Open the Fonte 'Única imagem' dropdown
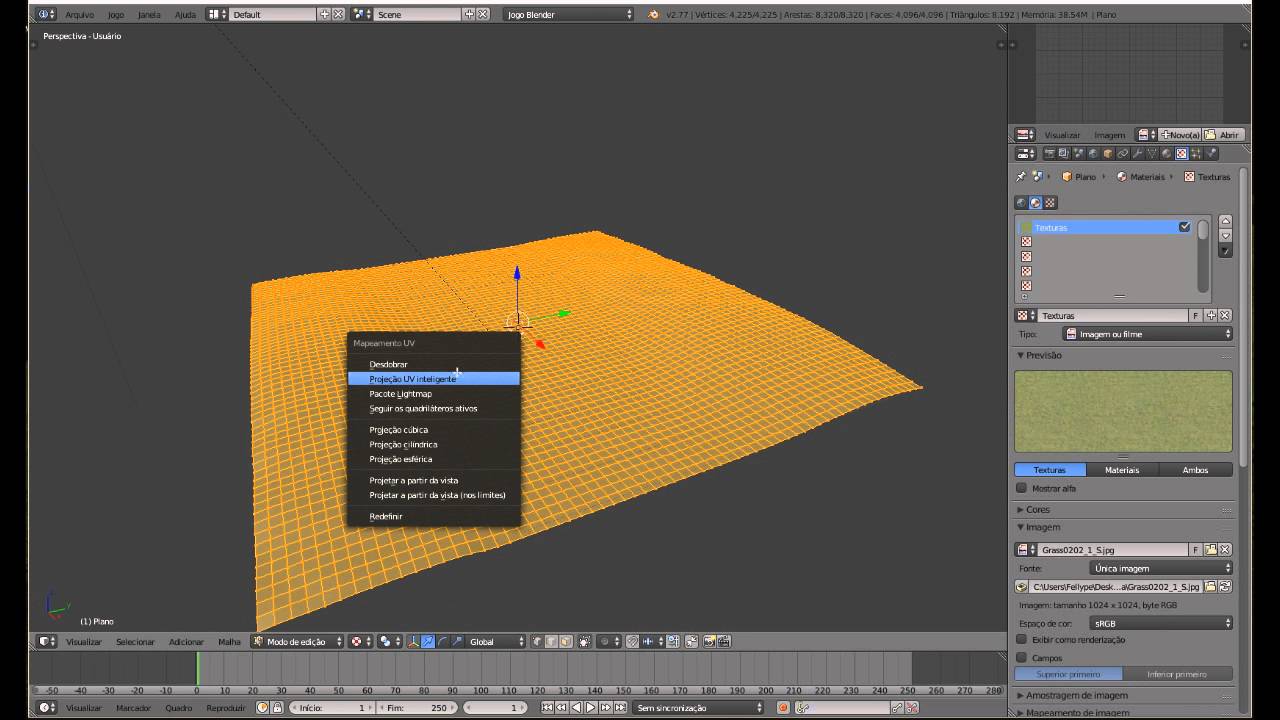 point(1161,568)
